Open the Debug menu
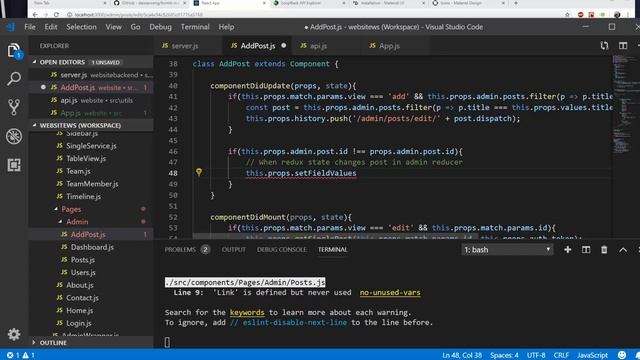640x360 pixels. [x=160, y=27]
